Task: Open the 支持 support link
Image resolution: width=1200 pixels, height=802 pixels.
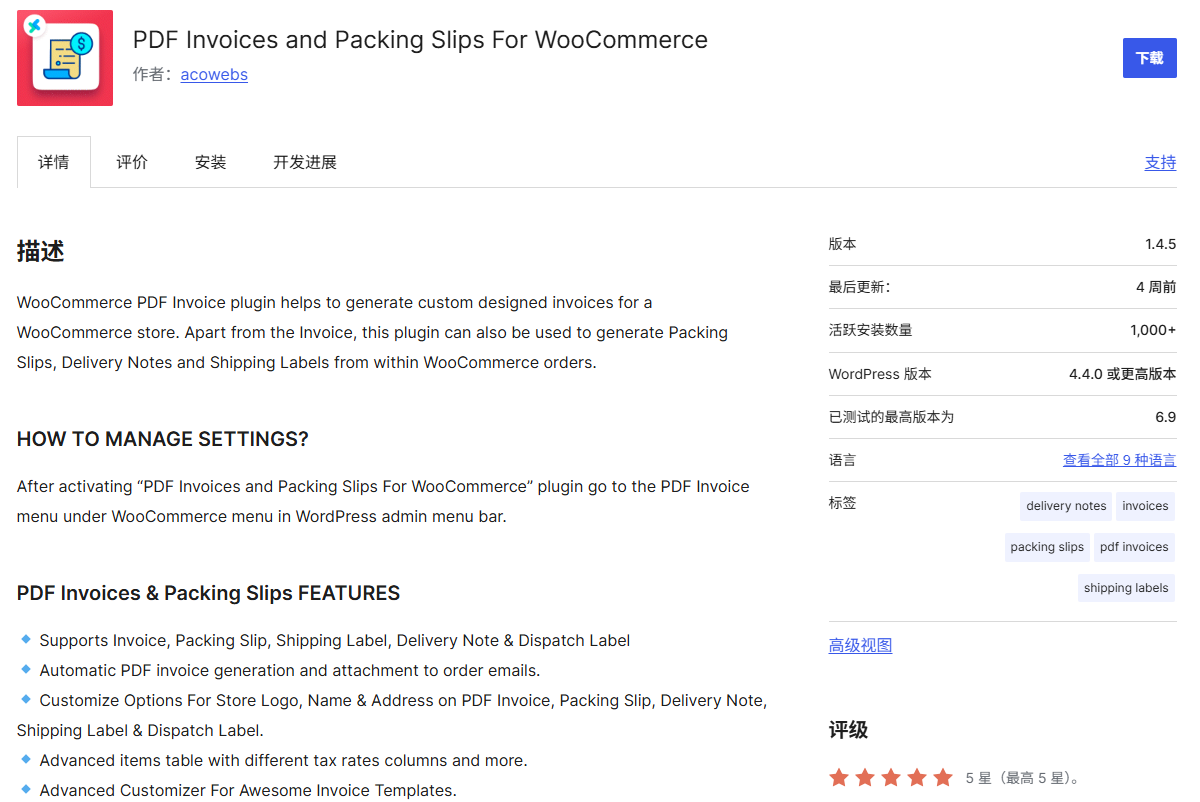Action: coord(1159,161)
